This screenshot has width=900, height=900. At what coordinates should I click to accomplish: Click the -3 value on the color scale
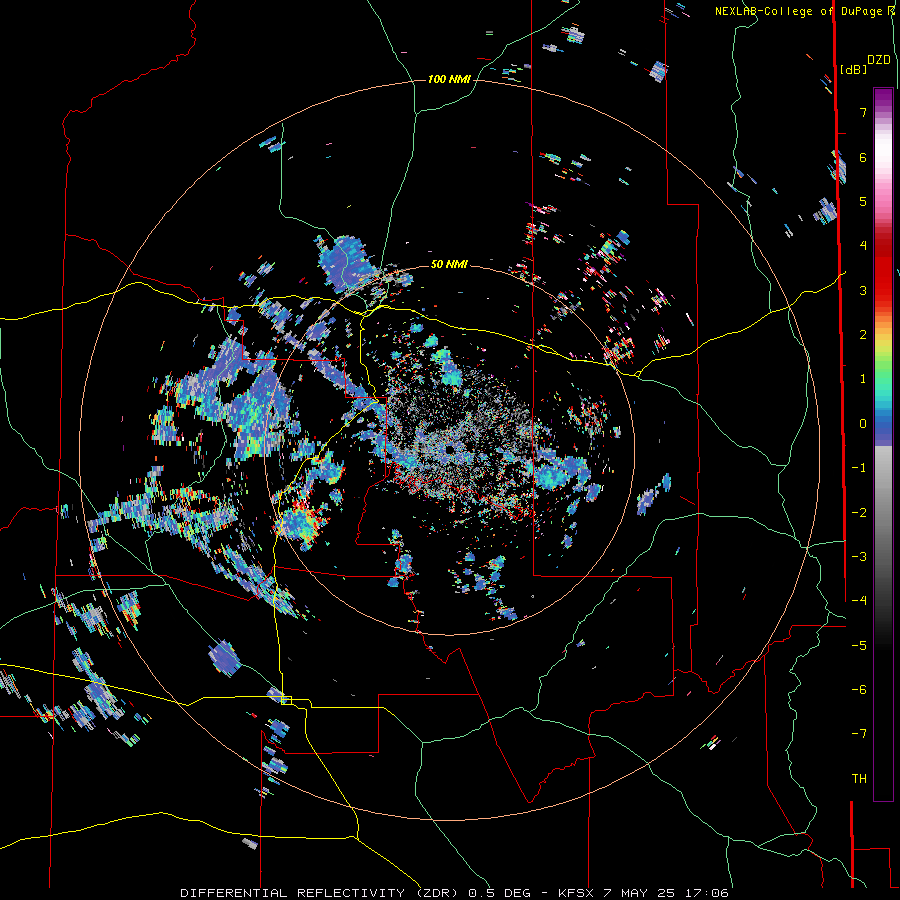click(x=859, y=557)
